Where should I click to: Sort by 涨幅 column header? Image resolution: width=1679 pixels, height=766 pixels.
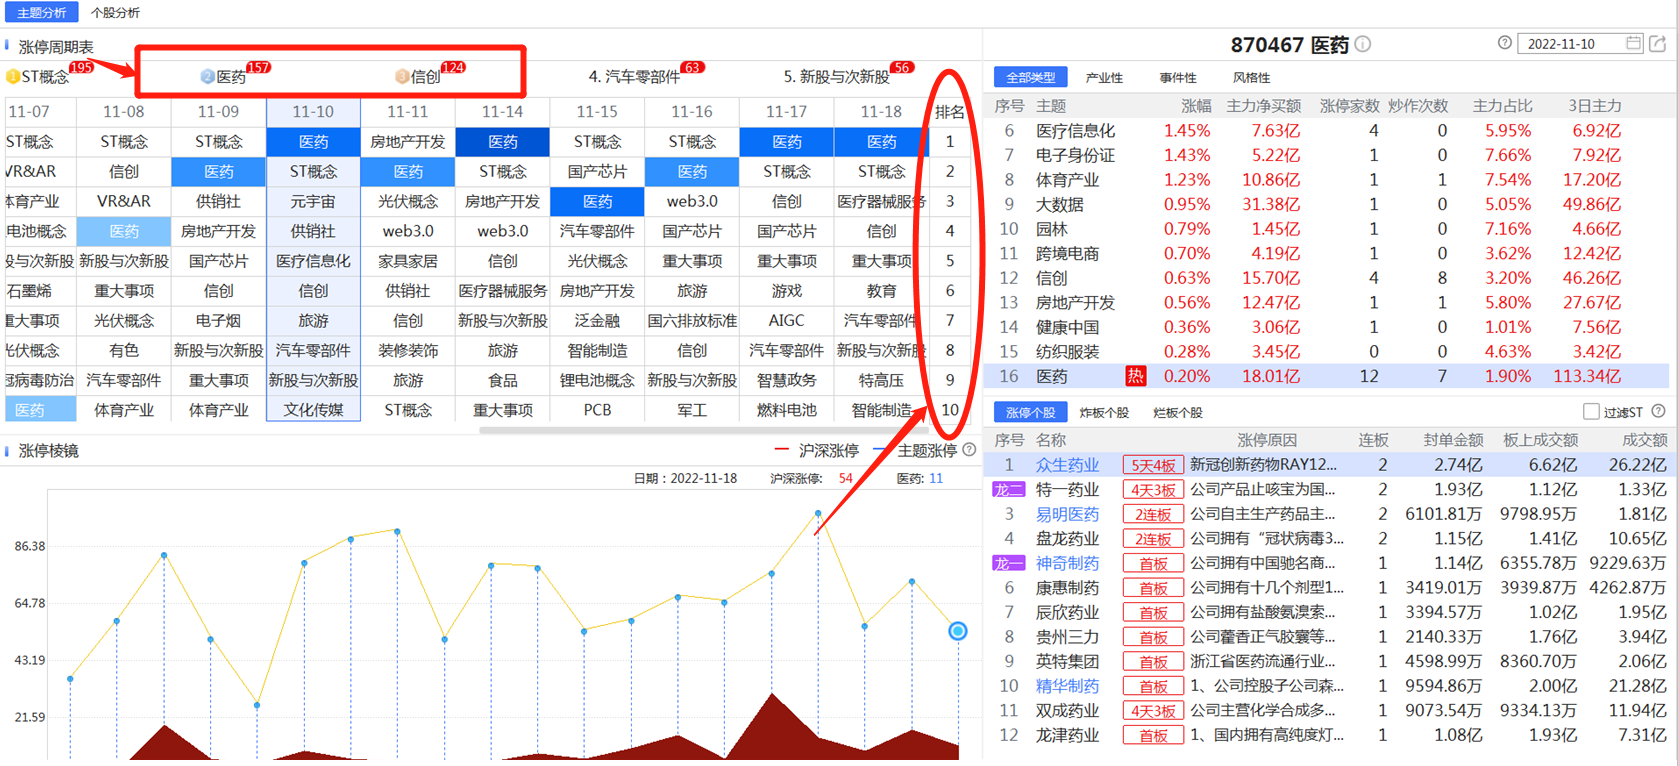[x=1195, y=105]
